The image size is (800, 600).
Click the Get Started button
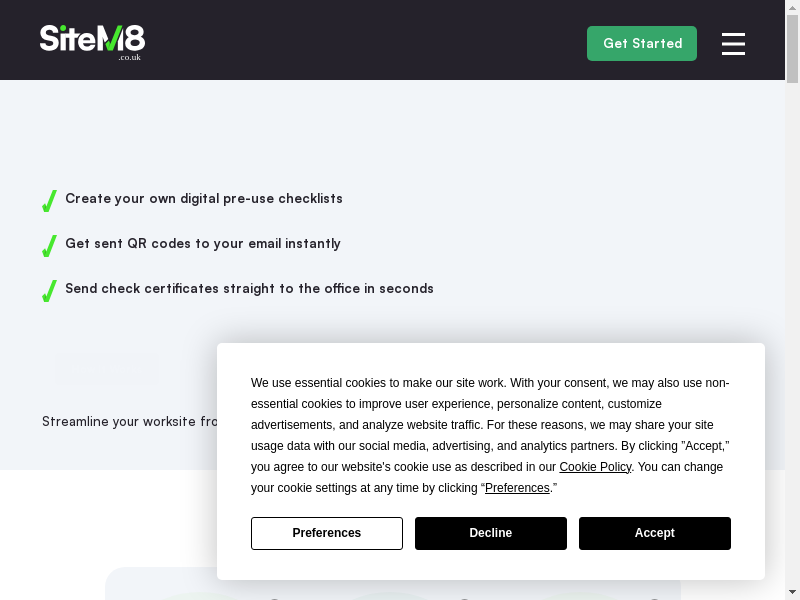[x=642, y=44]
